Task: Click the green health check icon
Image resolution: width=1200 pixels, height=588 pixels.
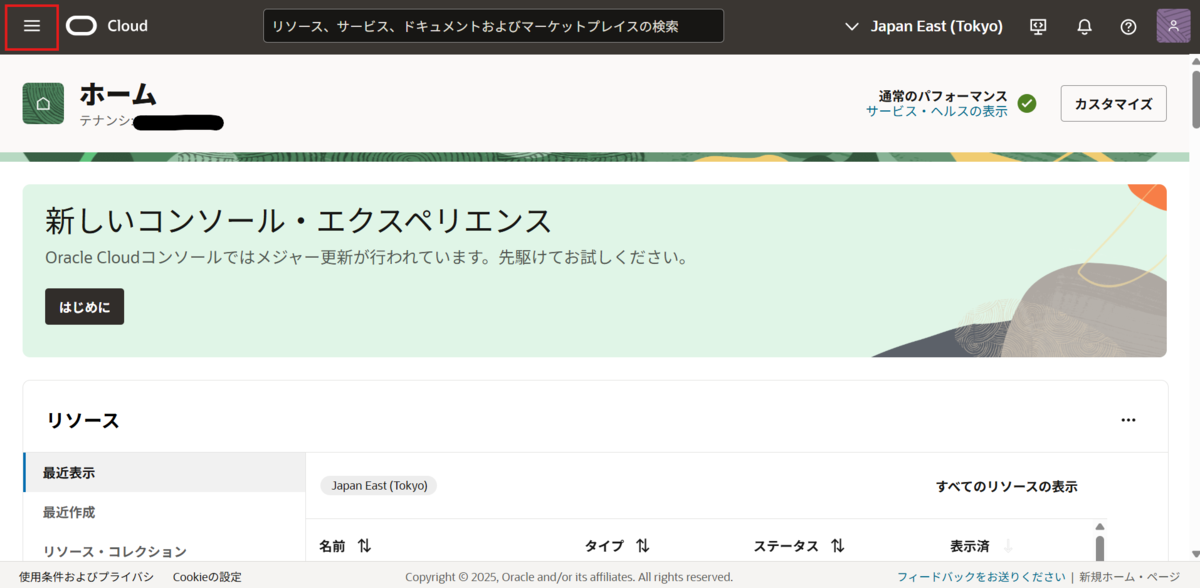Action: tap(1027, 103)
